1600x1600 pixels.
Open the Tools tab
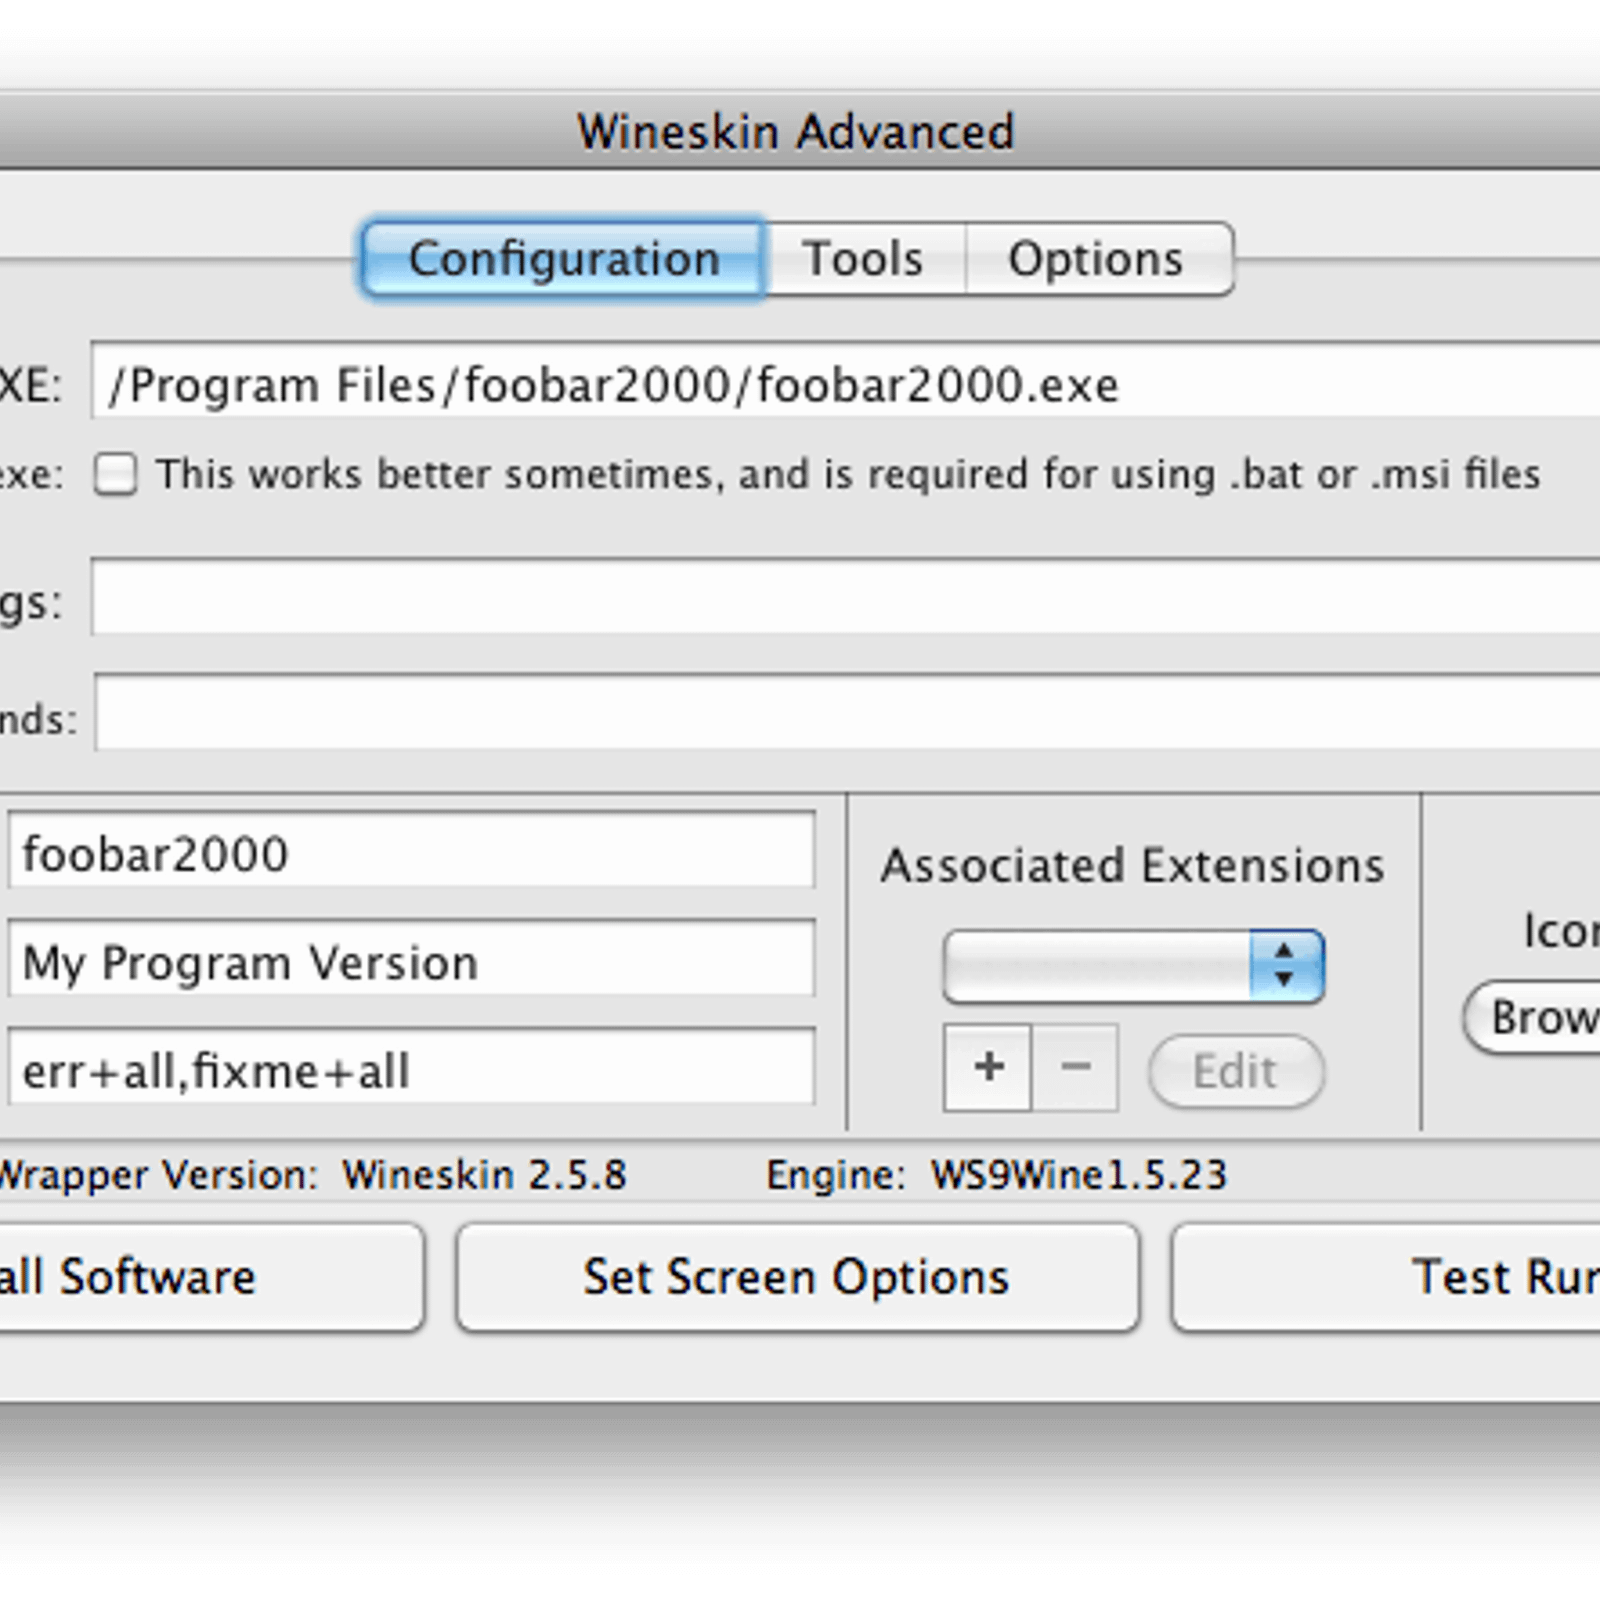(x=866, y=259)
